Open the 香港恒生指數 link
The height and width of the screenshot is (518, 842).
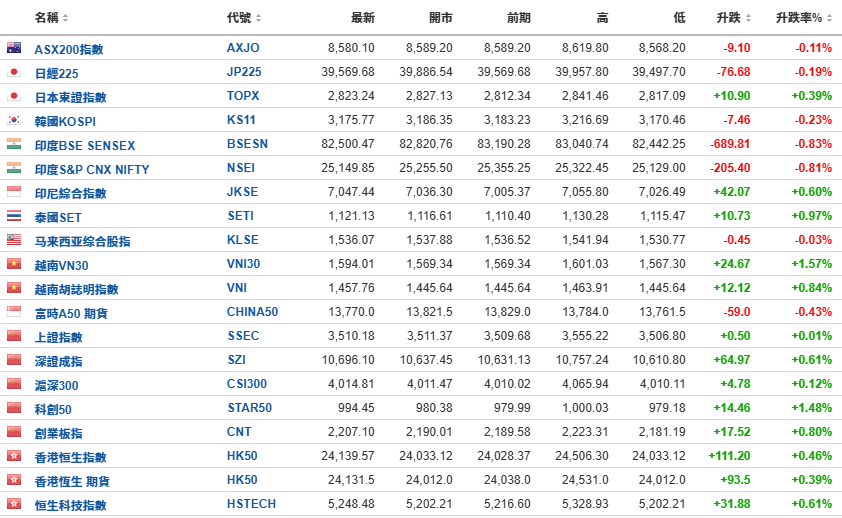click(70, 457)
